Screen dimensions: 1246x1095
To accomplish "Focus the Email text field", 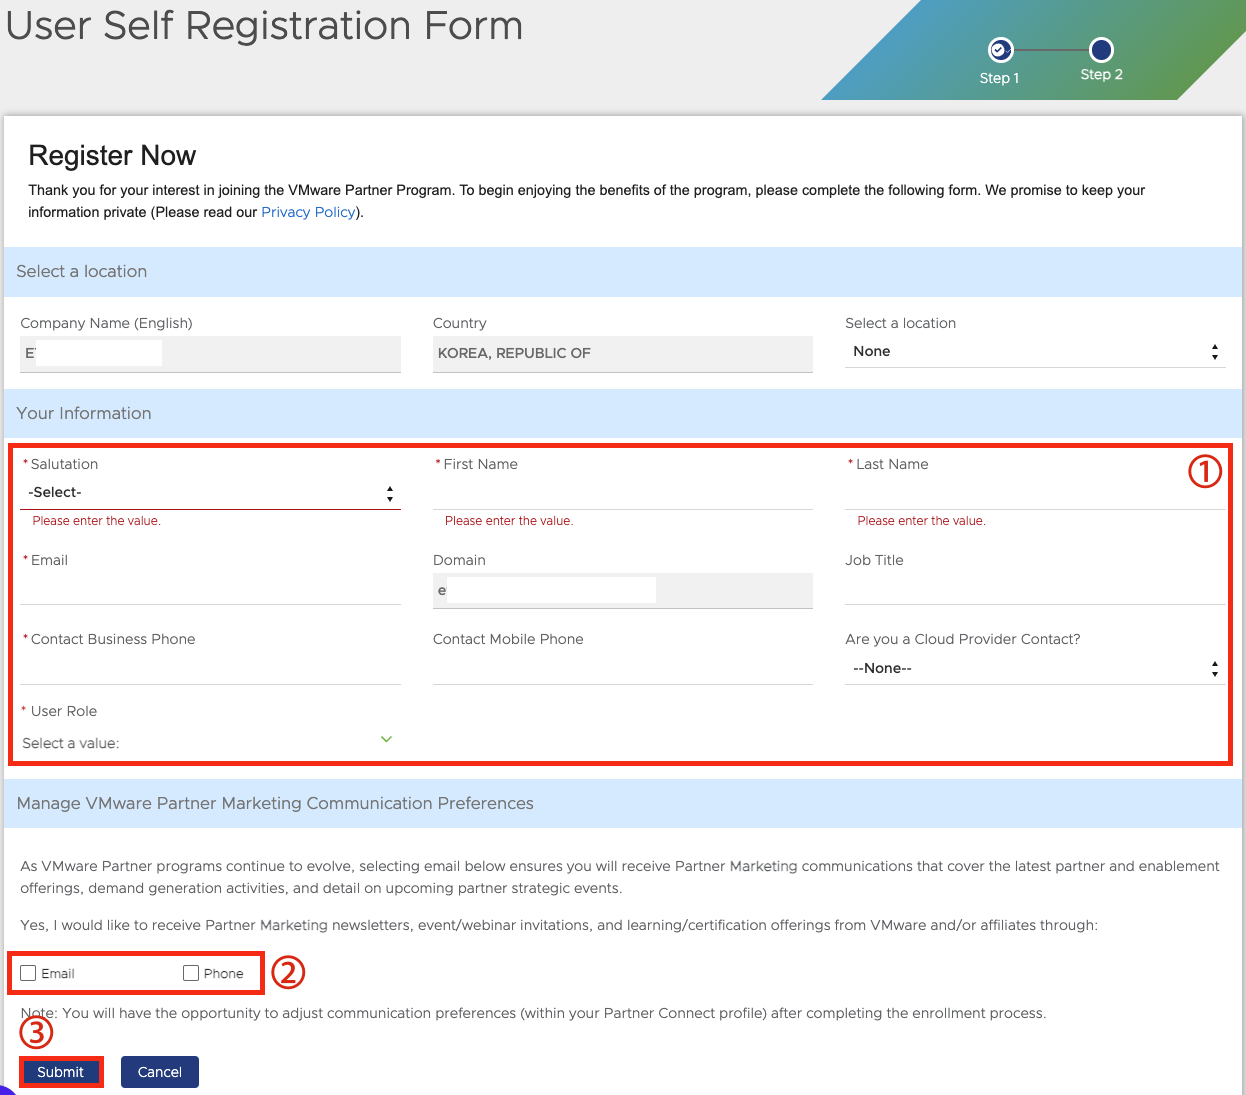I will pyautogui.click(x=210, y=589).
